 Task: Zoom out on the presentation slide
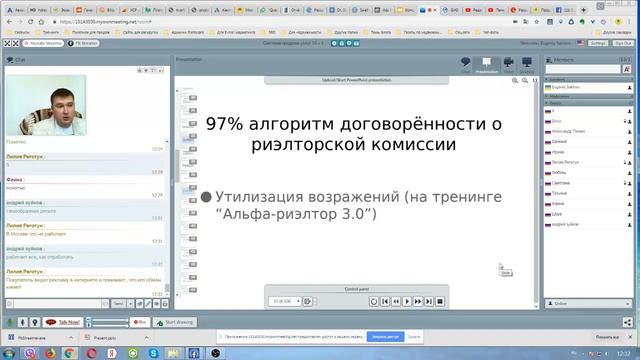525,81
